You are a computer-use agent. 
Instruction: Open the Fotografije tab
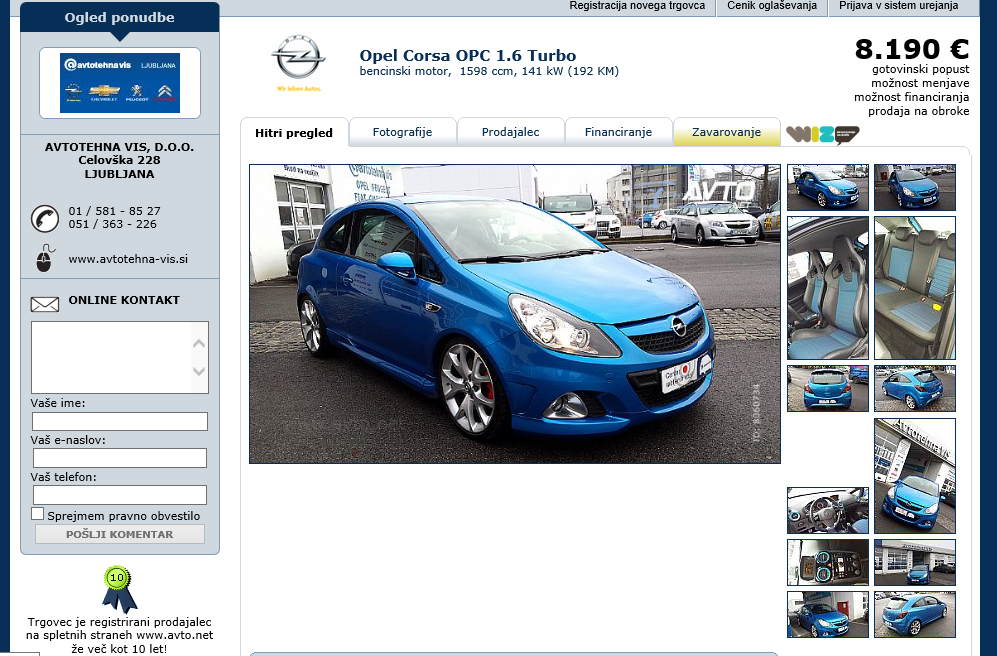[x=402, y=132]
